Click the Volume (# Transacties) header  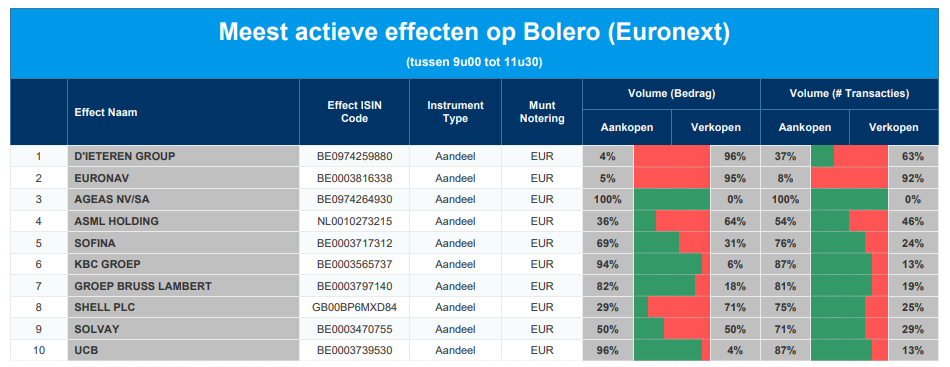pos(849,94)
